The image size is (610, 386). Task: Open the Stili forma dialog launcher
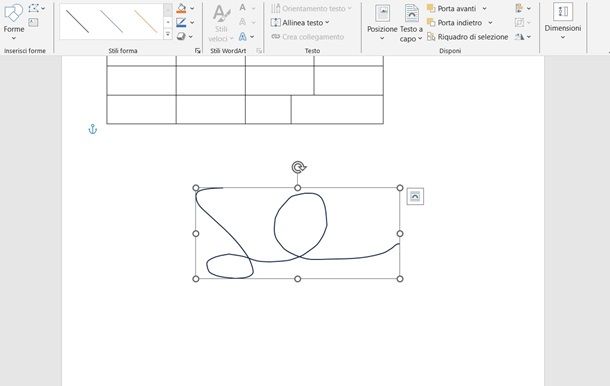click(x=198, y=51)
